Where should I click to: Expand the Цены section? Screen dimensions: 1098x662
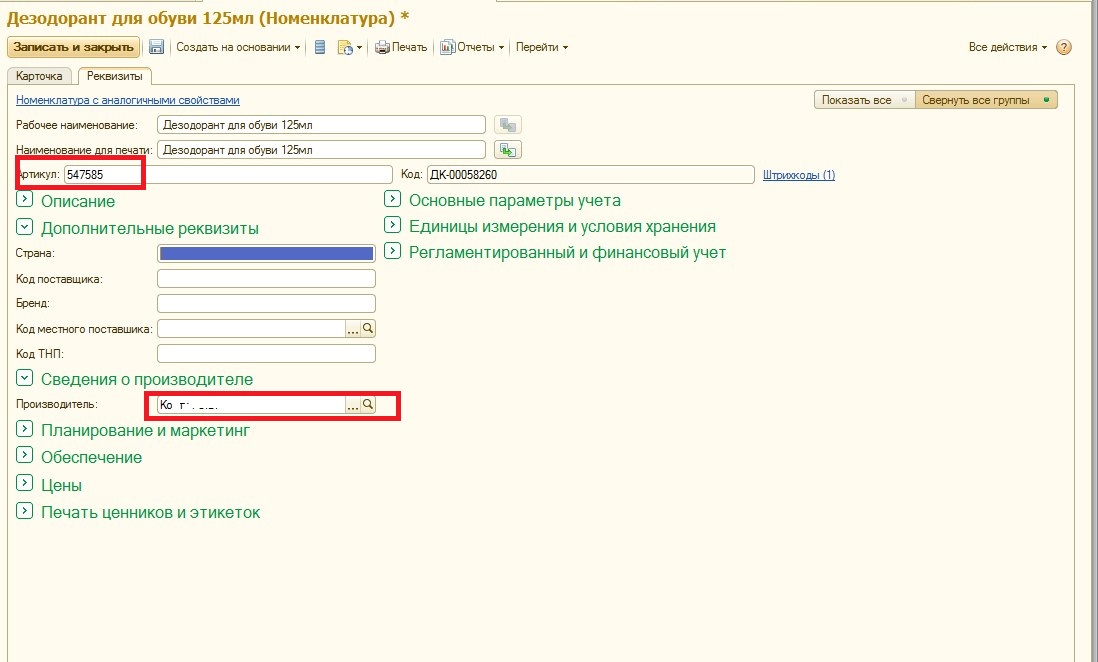click(25, 485)
